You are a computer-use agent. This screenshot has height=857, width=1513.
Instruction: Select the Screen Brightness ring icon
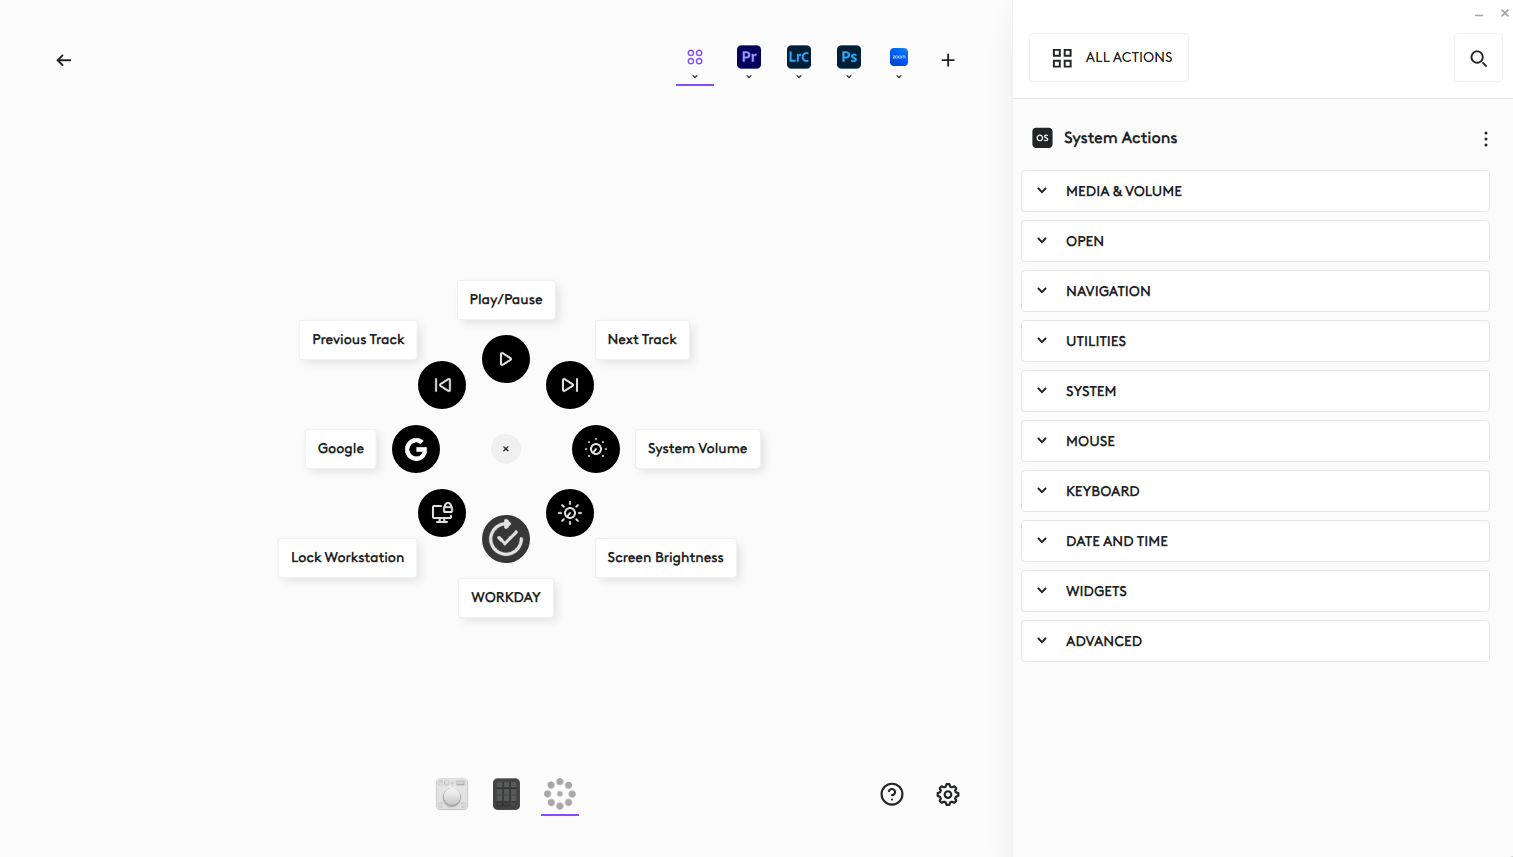tap(570, 513)
